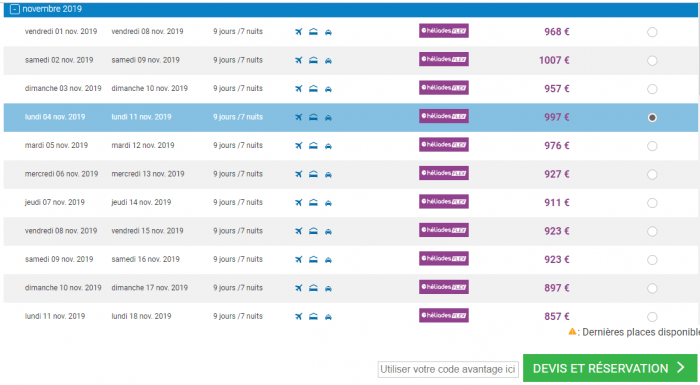Click the hotel bed icon in the 957 € row
The width and height of the screenshot is (700, 385).
pos(313,88)
